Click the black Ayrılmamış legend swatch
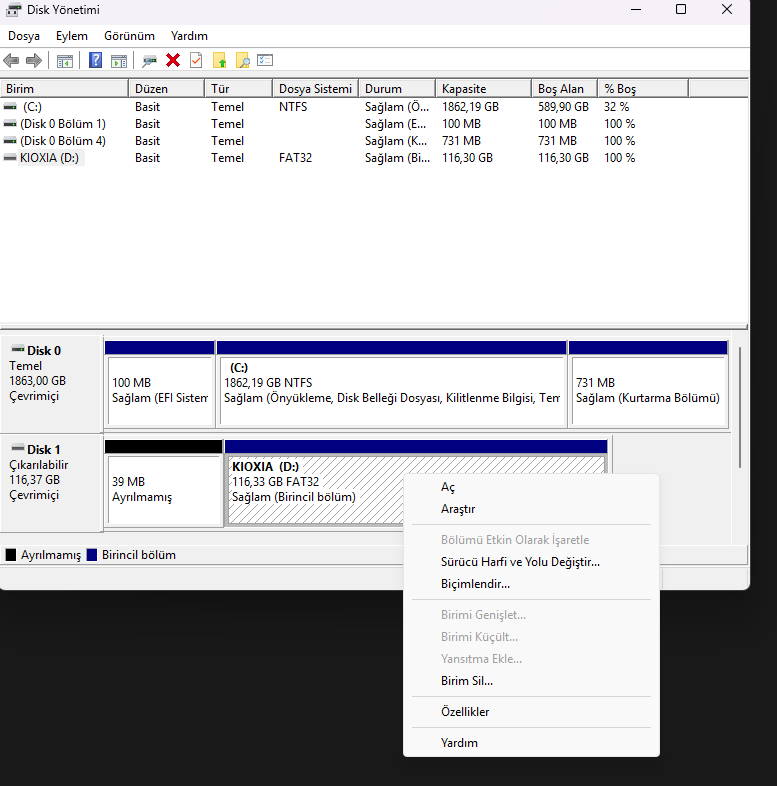 coord(11,555)
